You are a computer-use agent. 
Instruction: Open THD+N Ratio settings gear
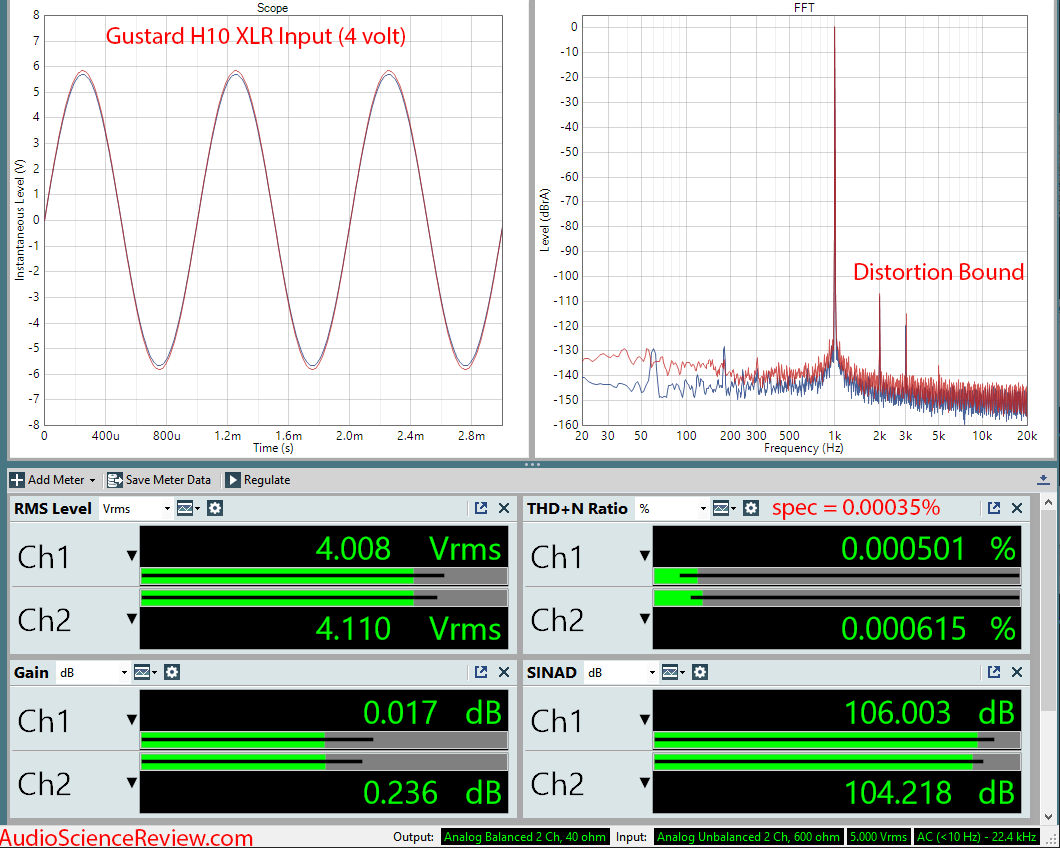pos(751,509)
